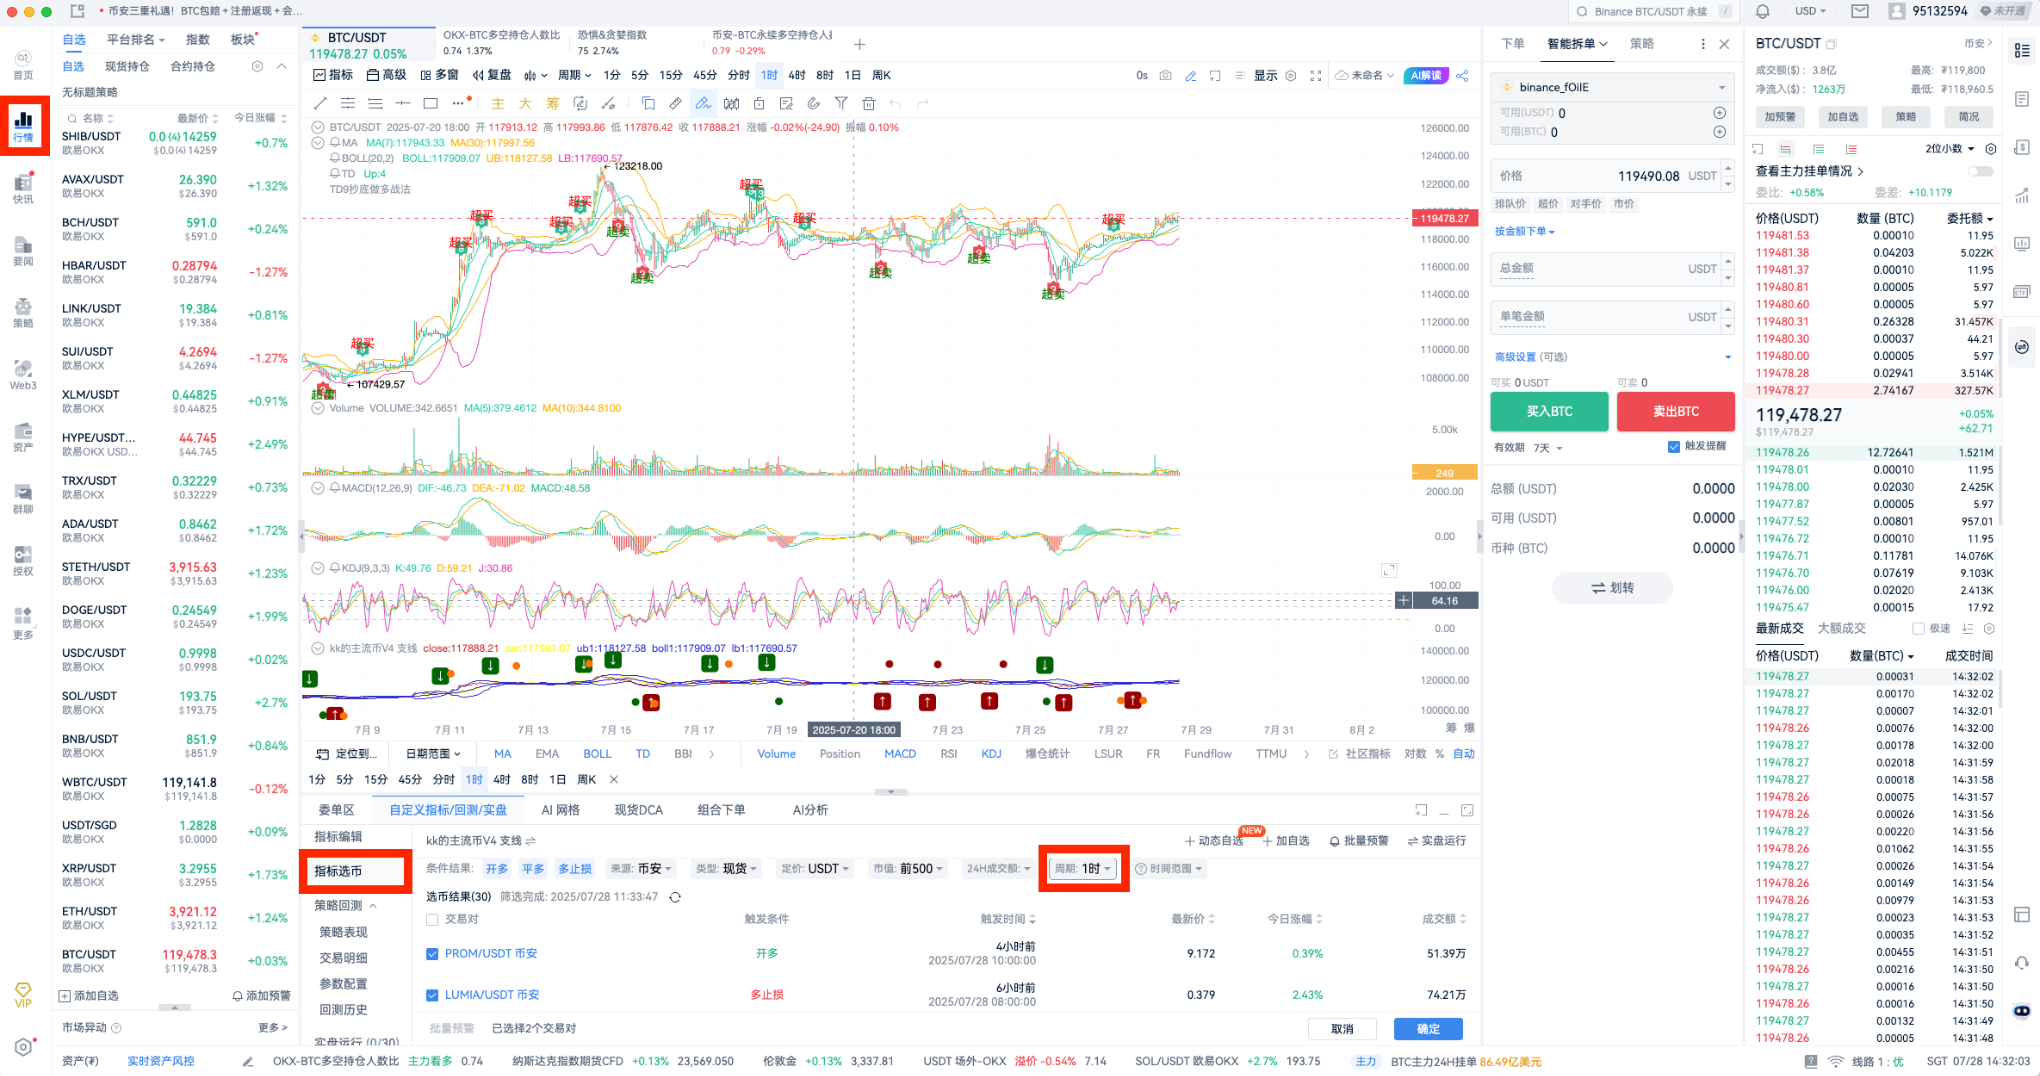2040x1076 pixels.
Task: Toggle the 开多 condition filter
Action: click(497, 869)
